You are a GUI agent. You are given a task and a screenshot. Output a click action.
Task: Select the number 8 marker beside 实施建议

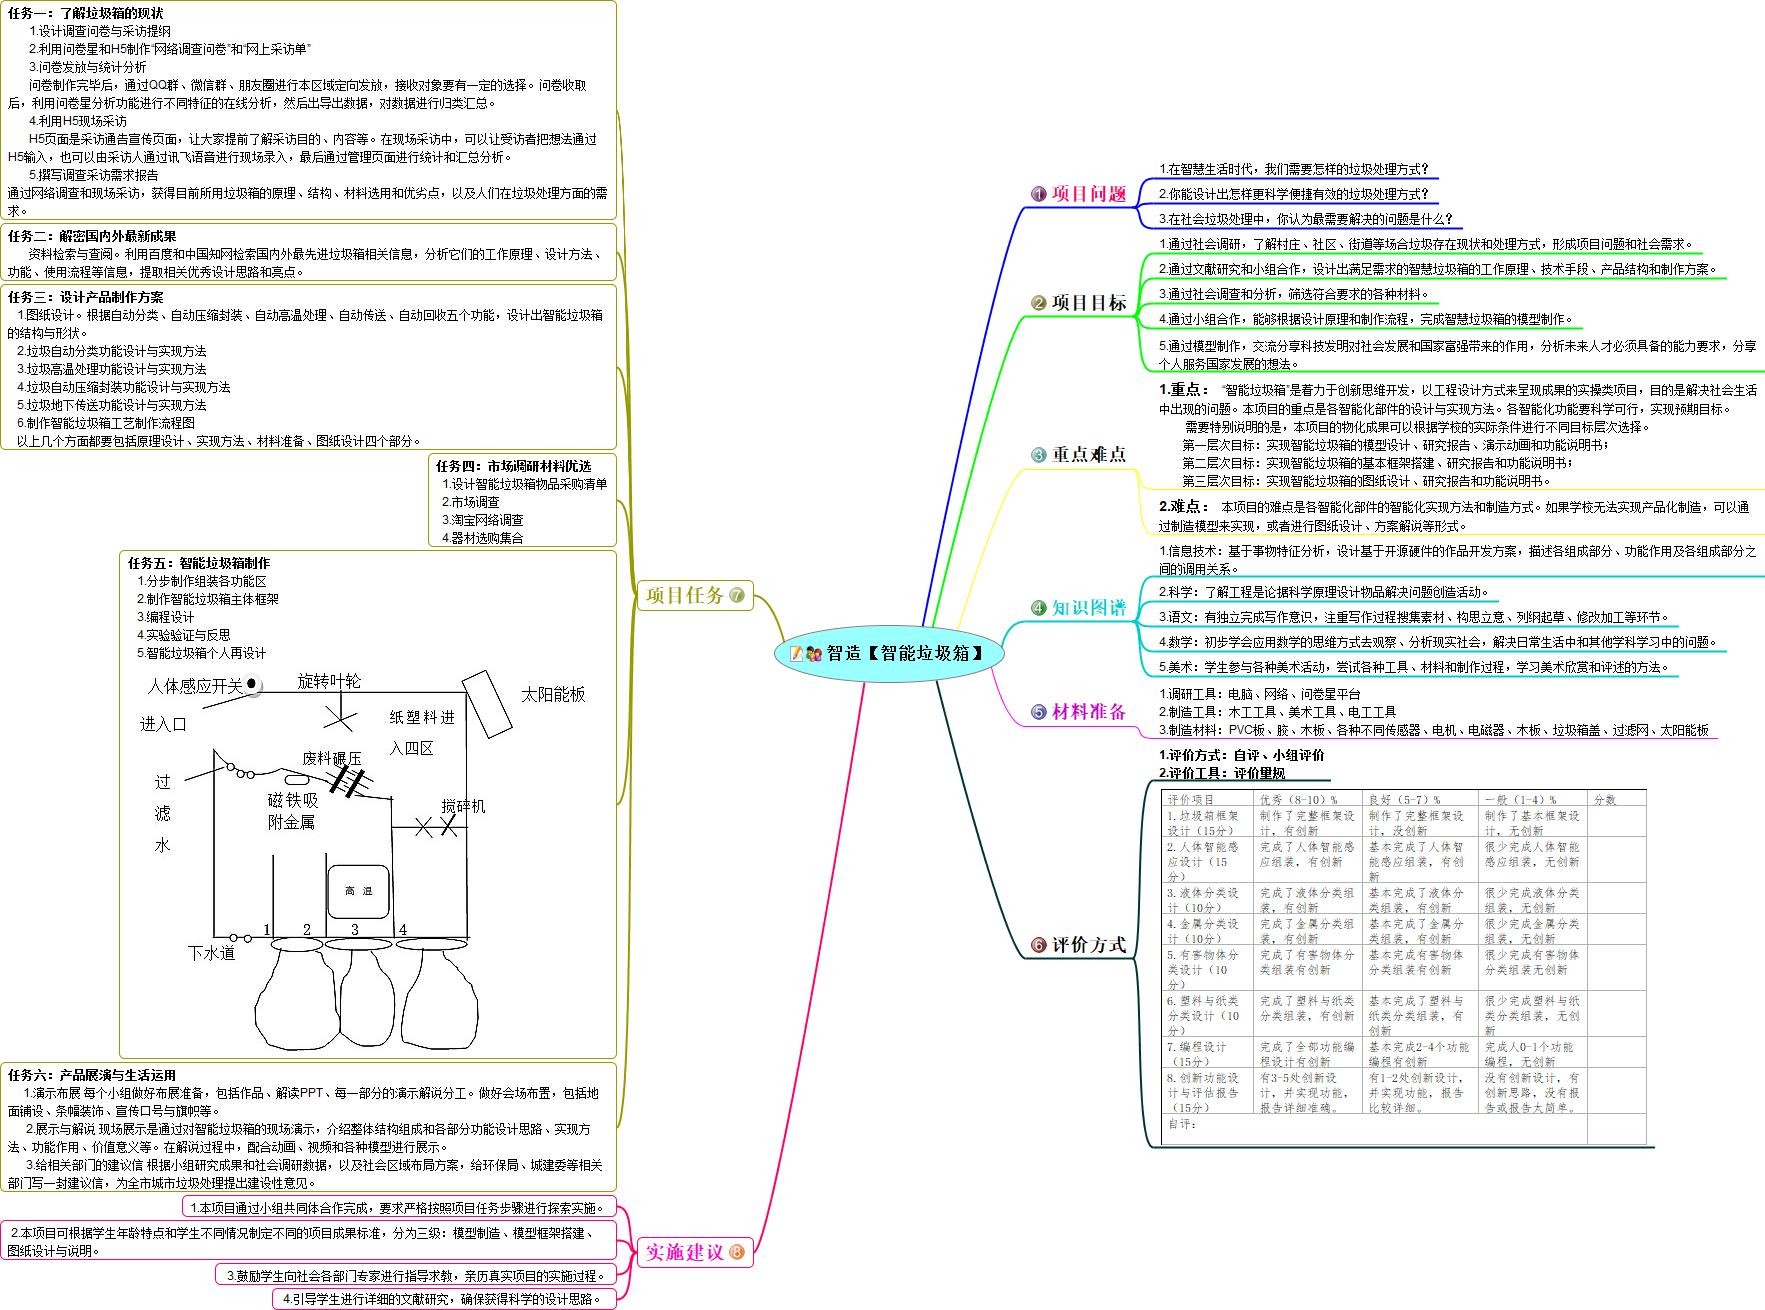[x=737, y=1252]
